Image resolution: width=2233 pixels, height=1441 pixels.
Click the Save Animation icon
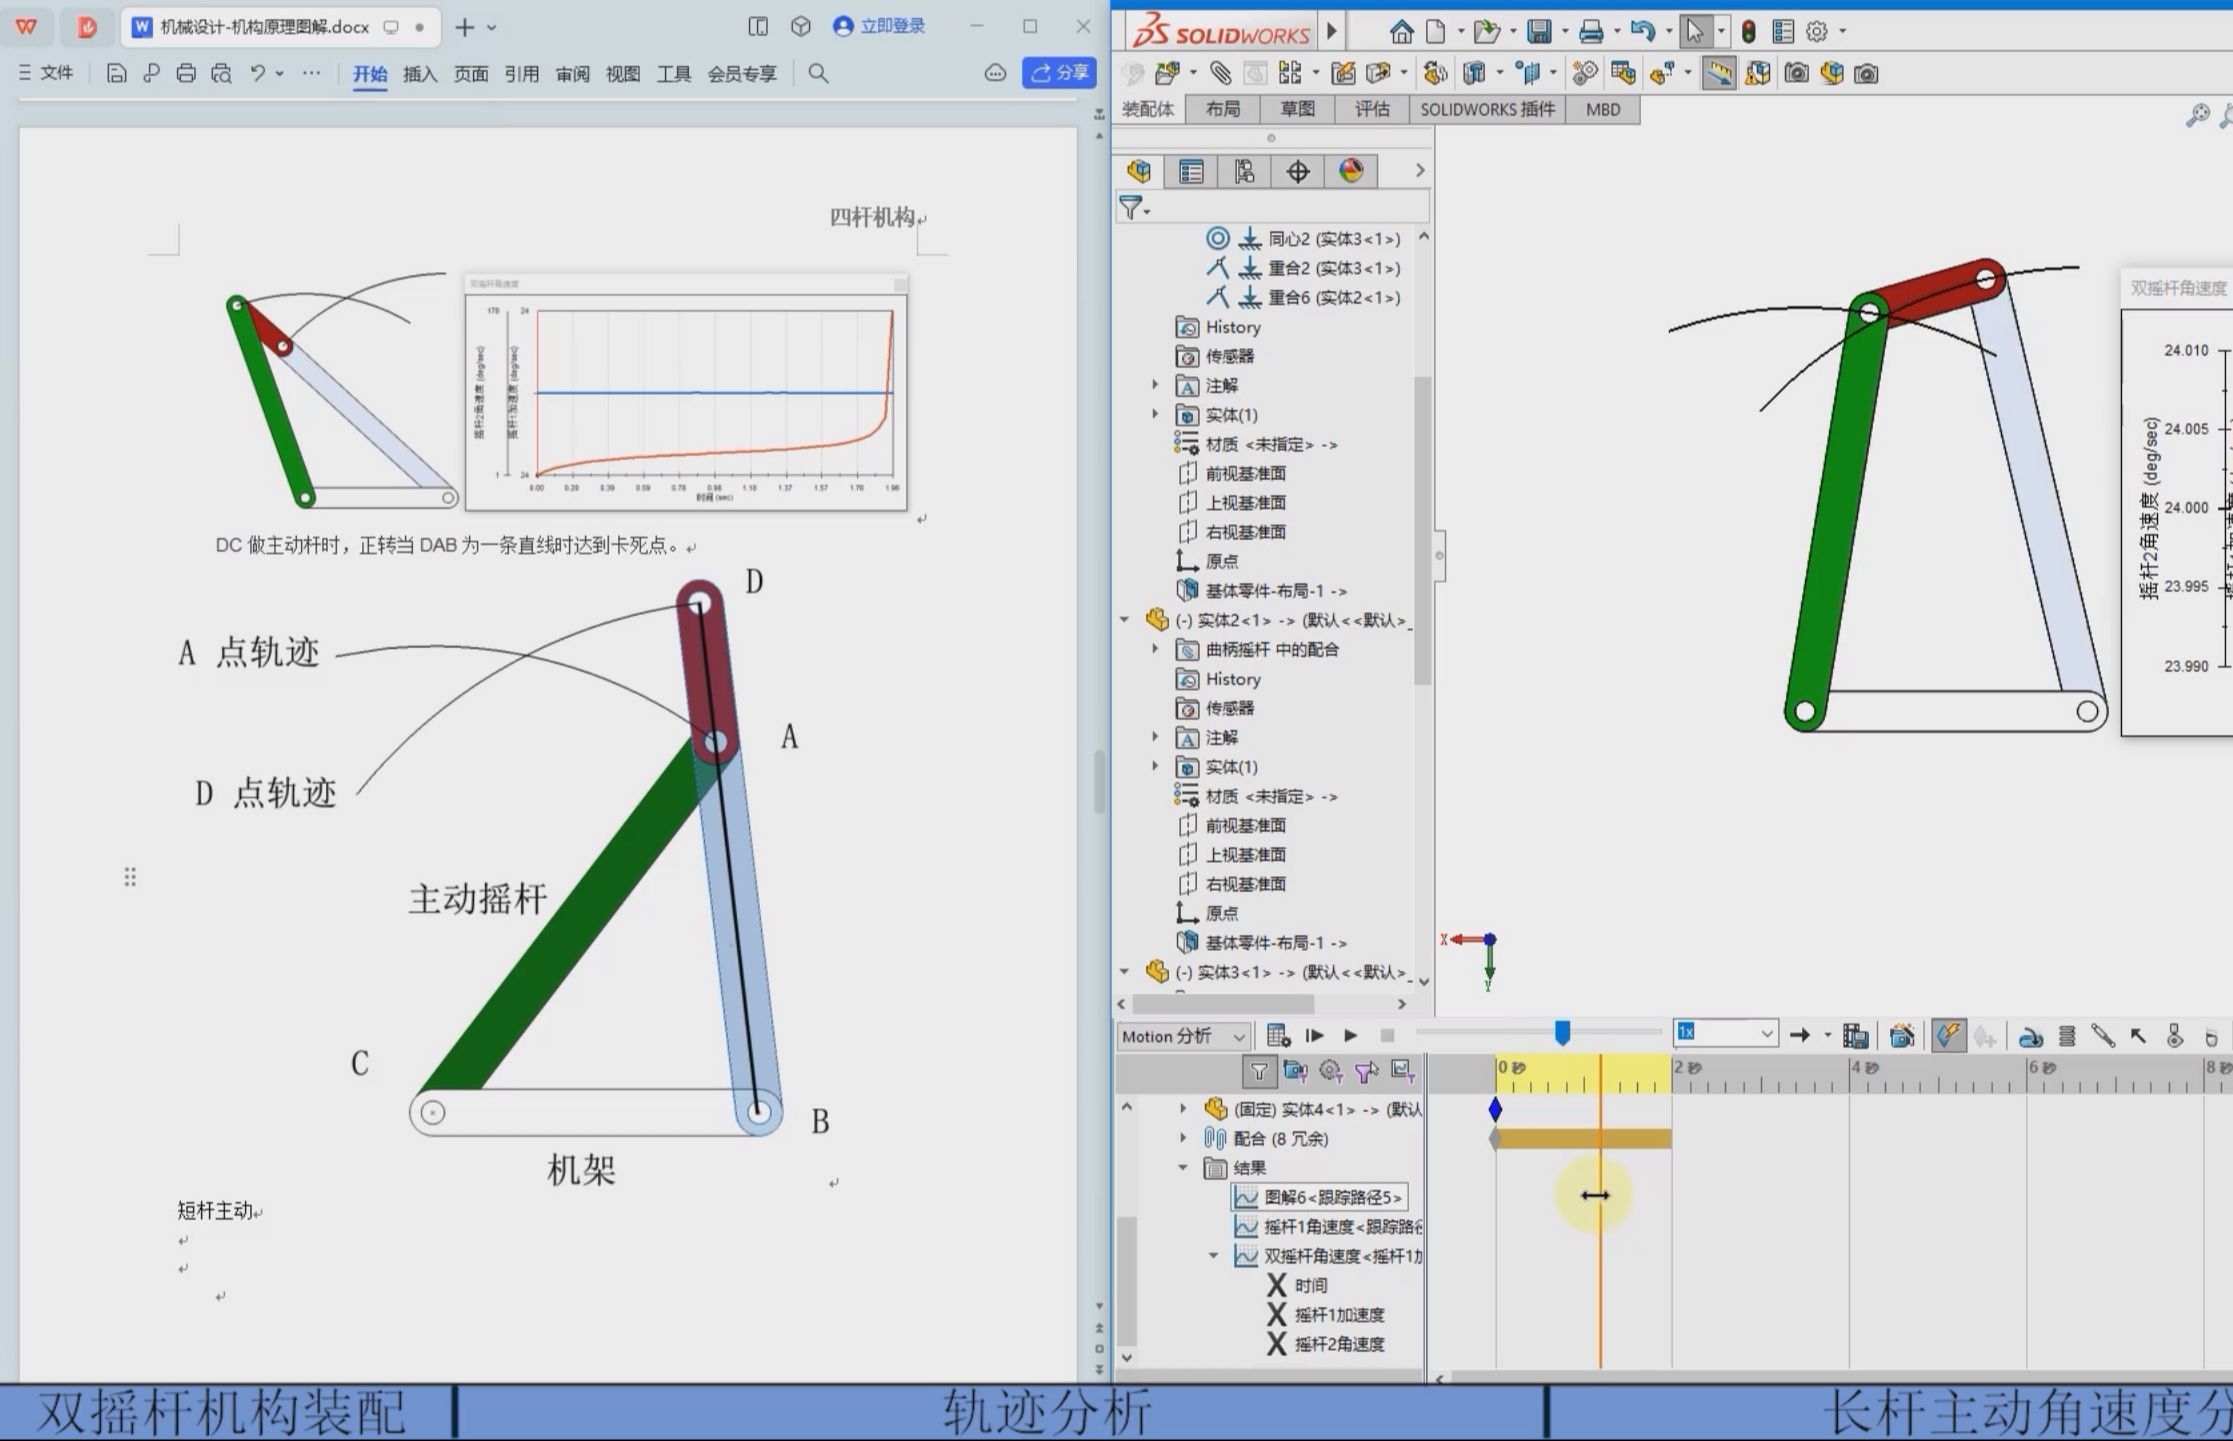click(1856, 1035)
